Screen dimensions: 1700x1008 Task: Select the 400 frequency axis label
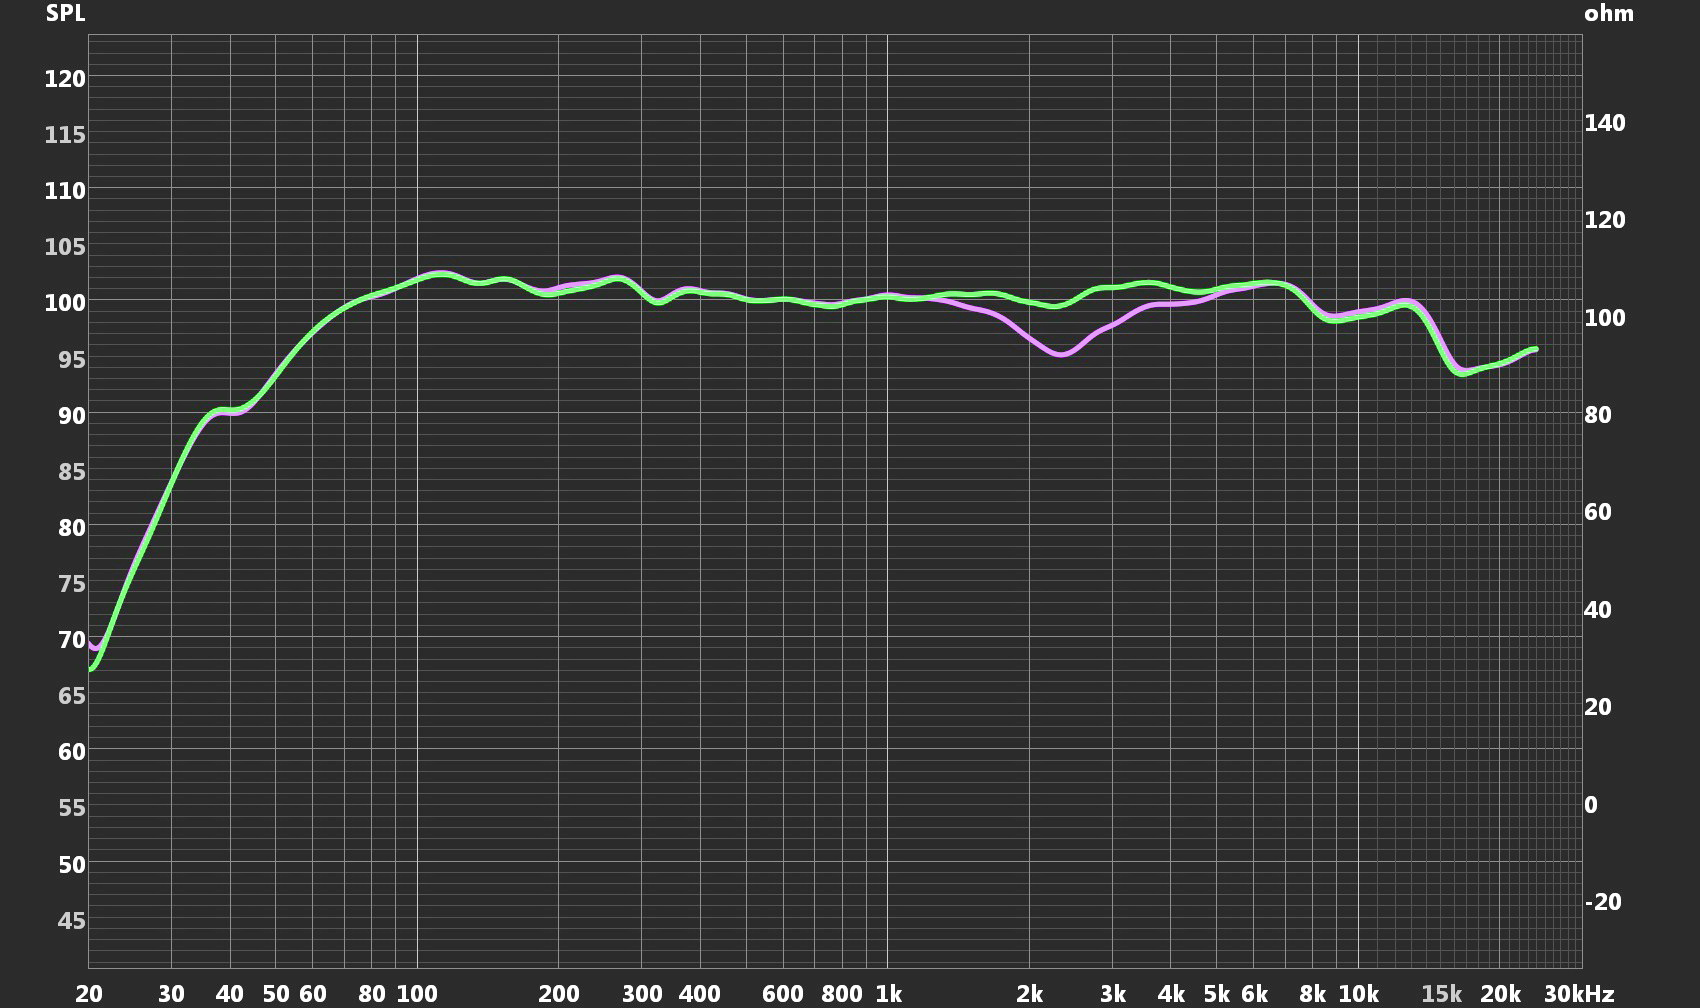[x=700, y=994]
